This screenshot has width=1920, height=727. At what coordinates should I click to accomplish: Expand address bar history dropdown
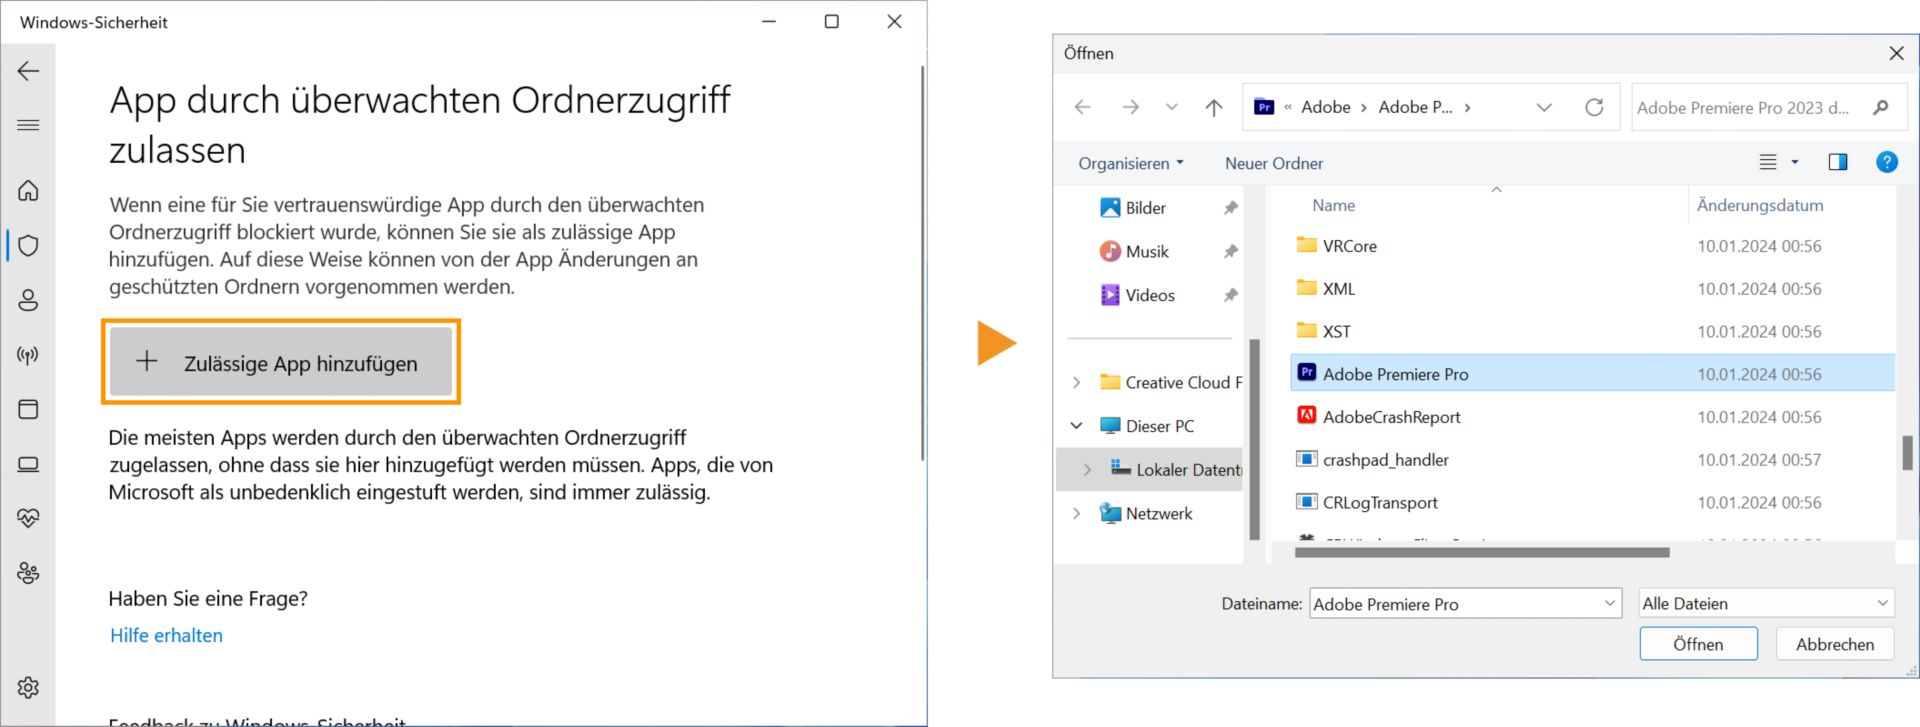(x=1544, y=107)
